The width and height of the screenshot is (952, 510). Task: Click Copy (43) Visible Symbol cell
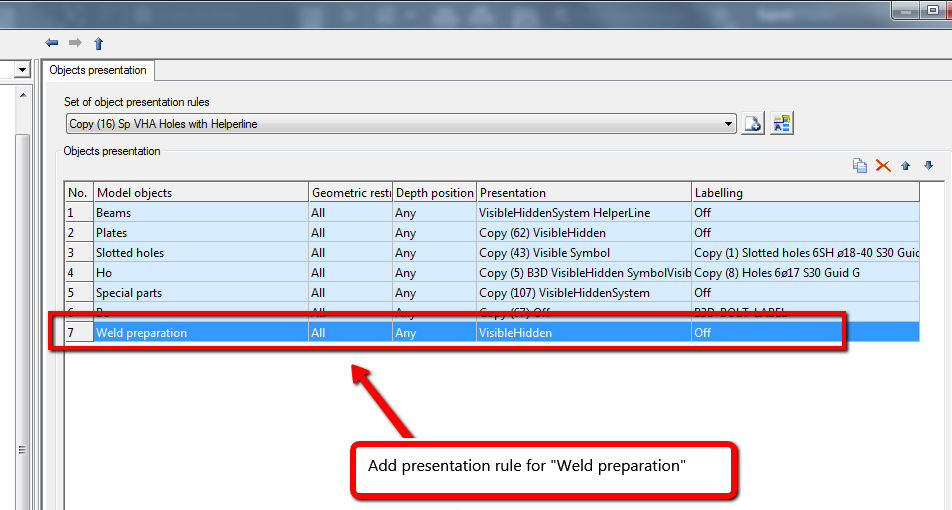pyautogui.click(x=583, y=253)
